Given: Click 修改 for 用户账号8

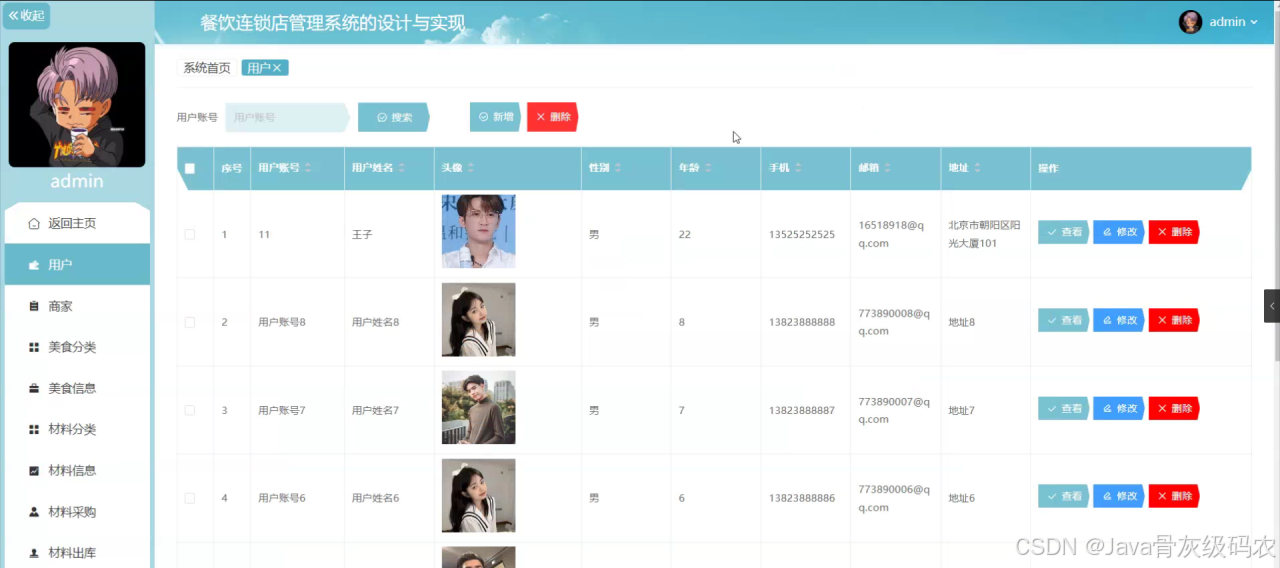Looking at the screenshot, I should click(1119, 320).
